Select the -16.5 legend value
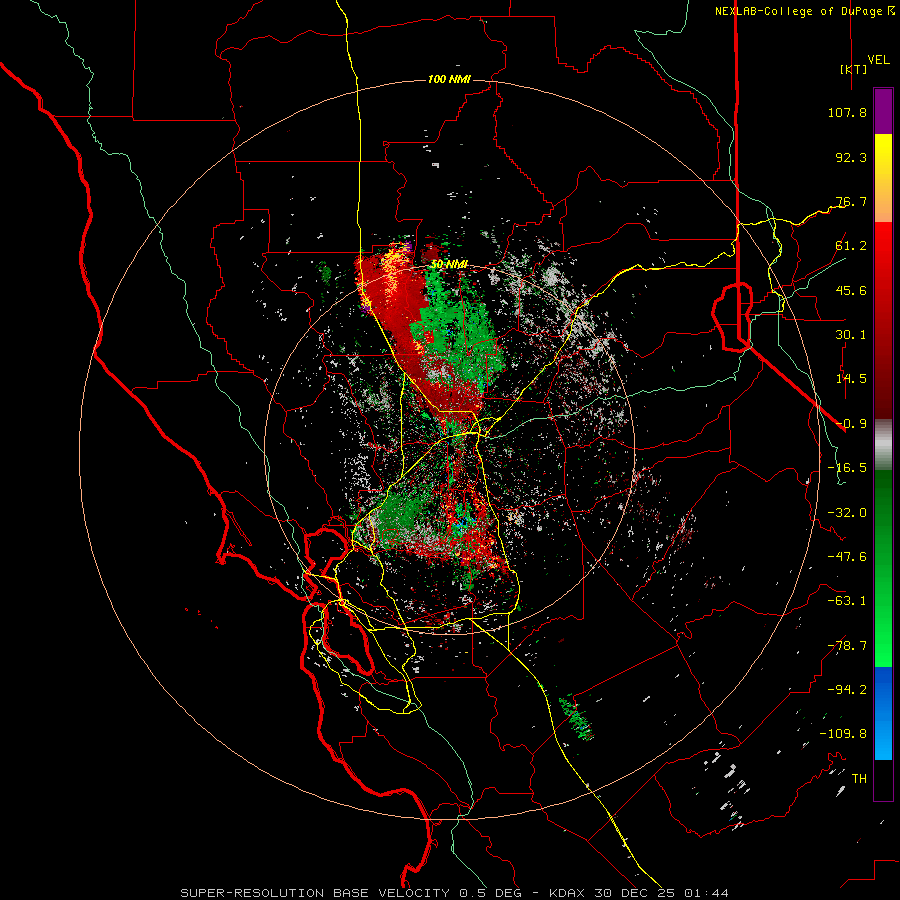 click(x=847, y=468)
